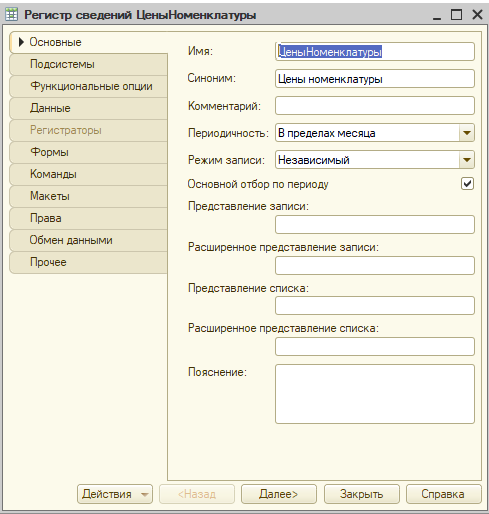Expand the Режим записи dropdown list
The image size is (489, 514).
coord(467,160)
